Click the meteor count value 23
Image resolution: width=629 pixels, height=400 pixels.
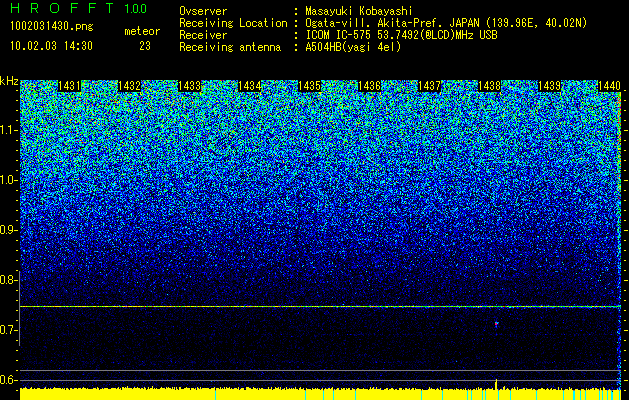(145, 46)
